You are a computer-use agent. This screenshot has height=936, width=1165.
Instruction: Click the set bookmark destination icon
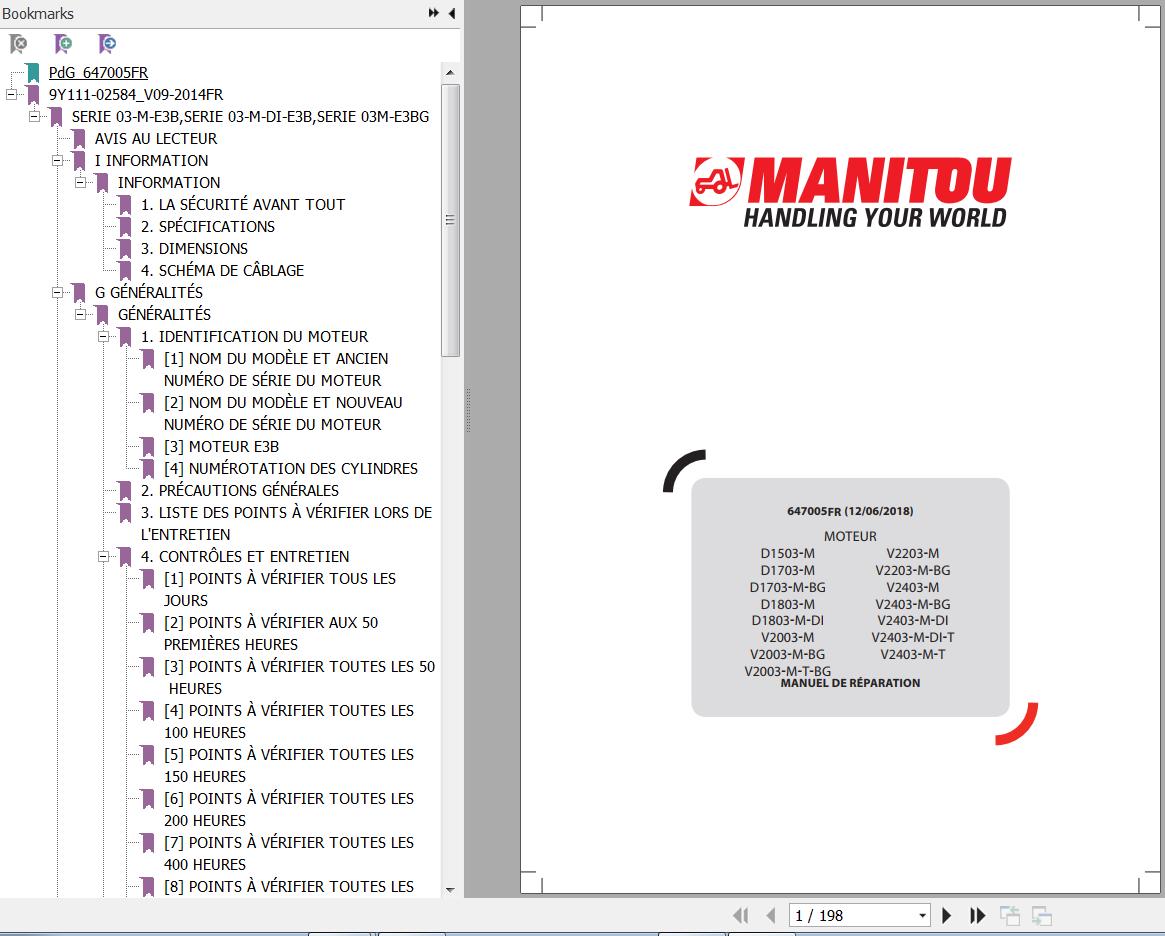click(x=107, y=44)
